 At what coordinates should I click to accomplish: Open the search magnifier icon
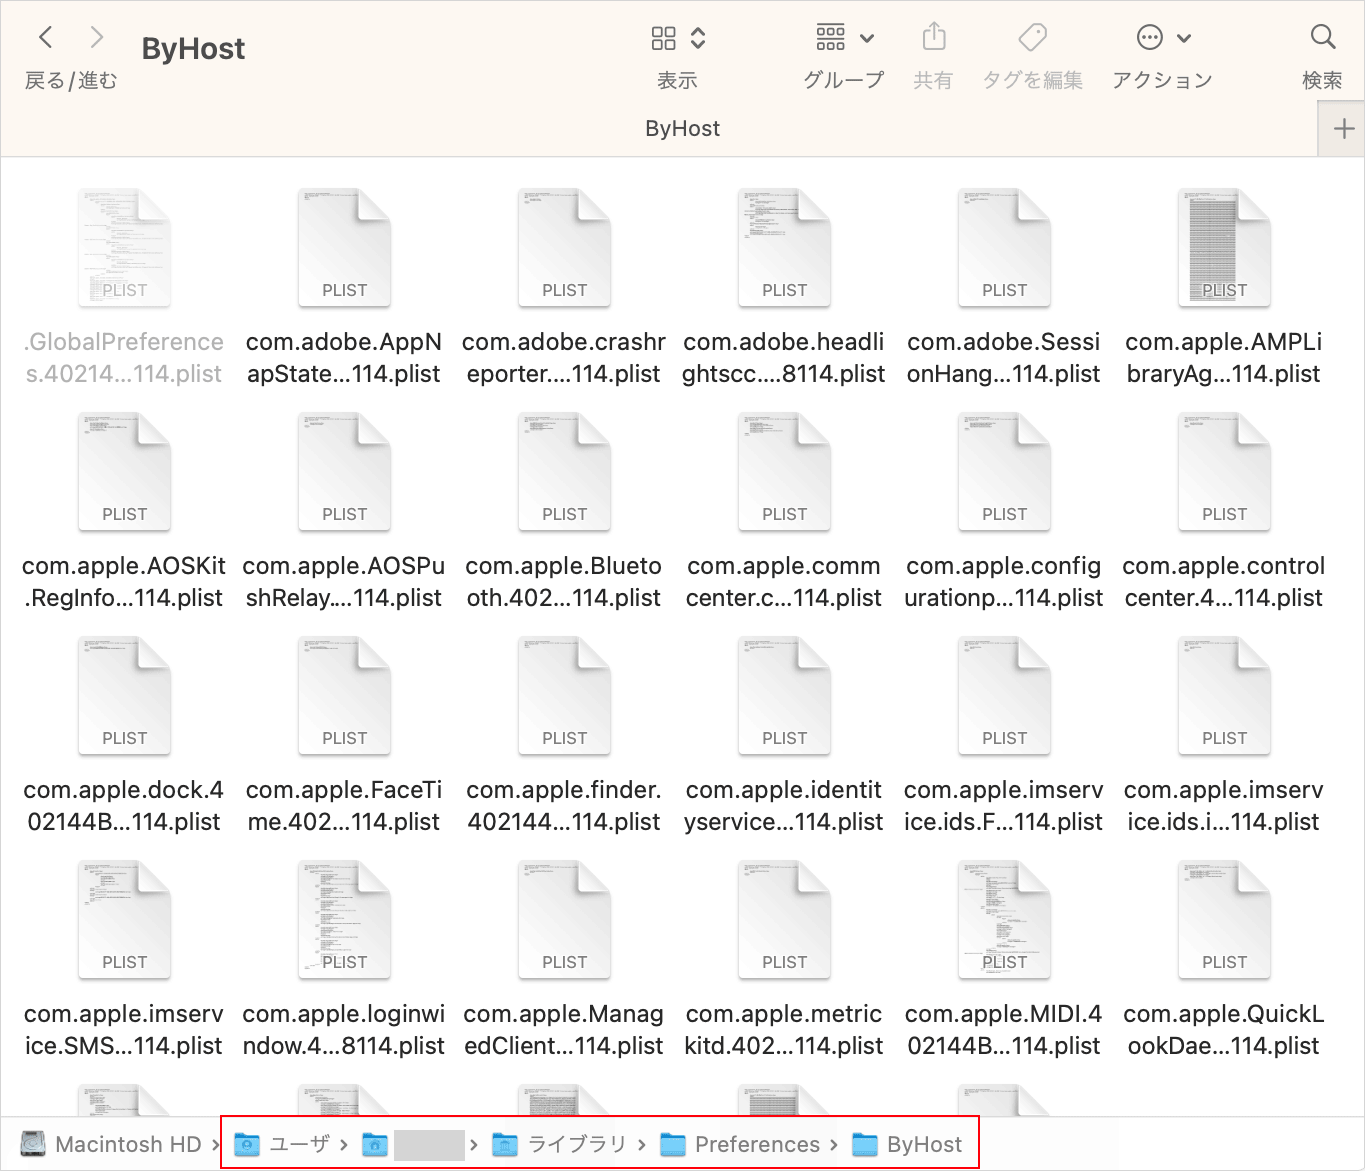point(1322,38)
